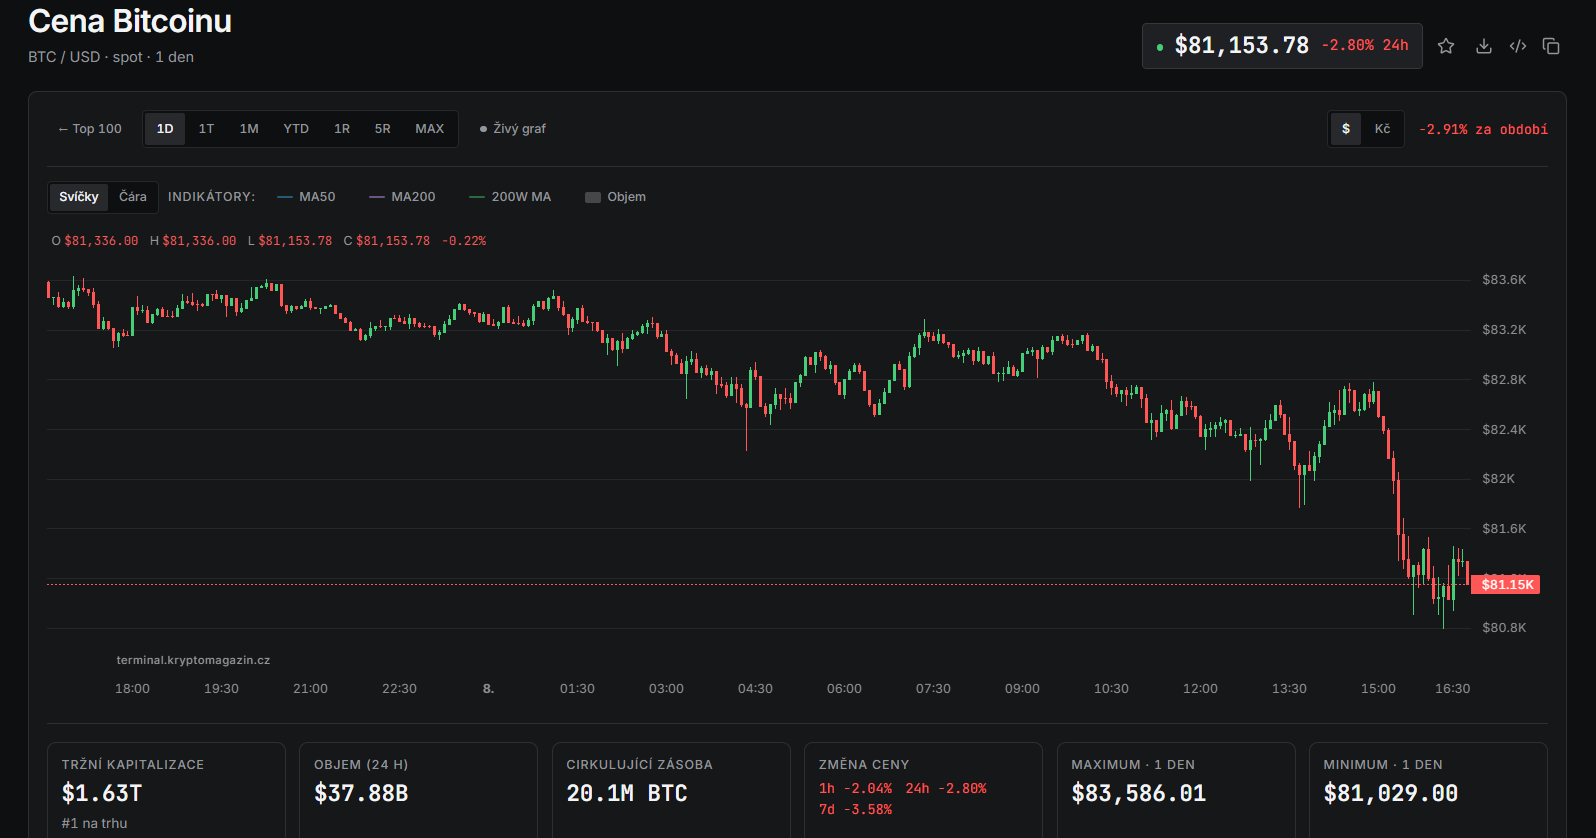This screenshot has height=838, width=1596.
Task: Click the Minimum 1 den $81,029.00 value
Action: pos(1391,793)
